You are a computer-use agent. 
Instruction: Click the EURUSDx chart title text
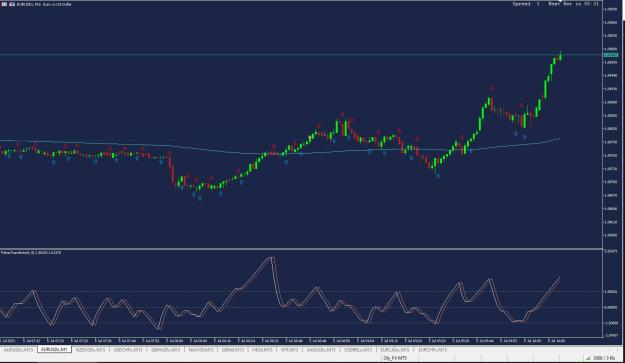click(x=44, y=4)
